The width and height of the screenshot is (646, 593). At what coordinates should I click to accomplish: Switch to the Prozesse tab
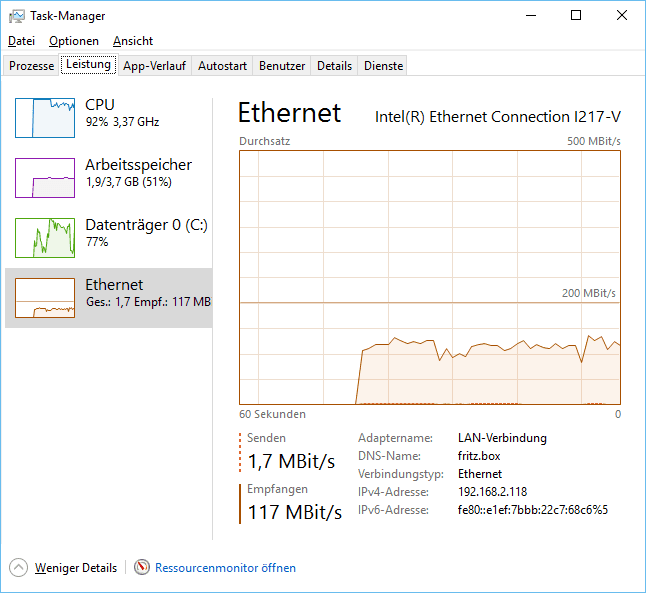(31, 66)
